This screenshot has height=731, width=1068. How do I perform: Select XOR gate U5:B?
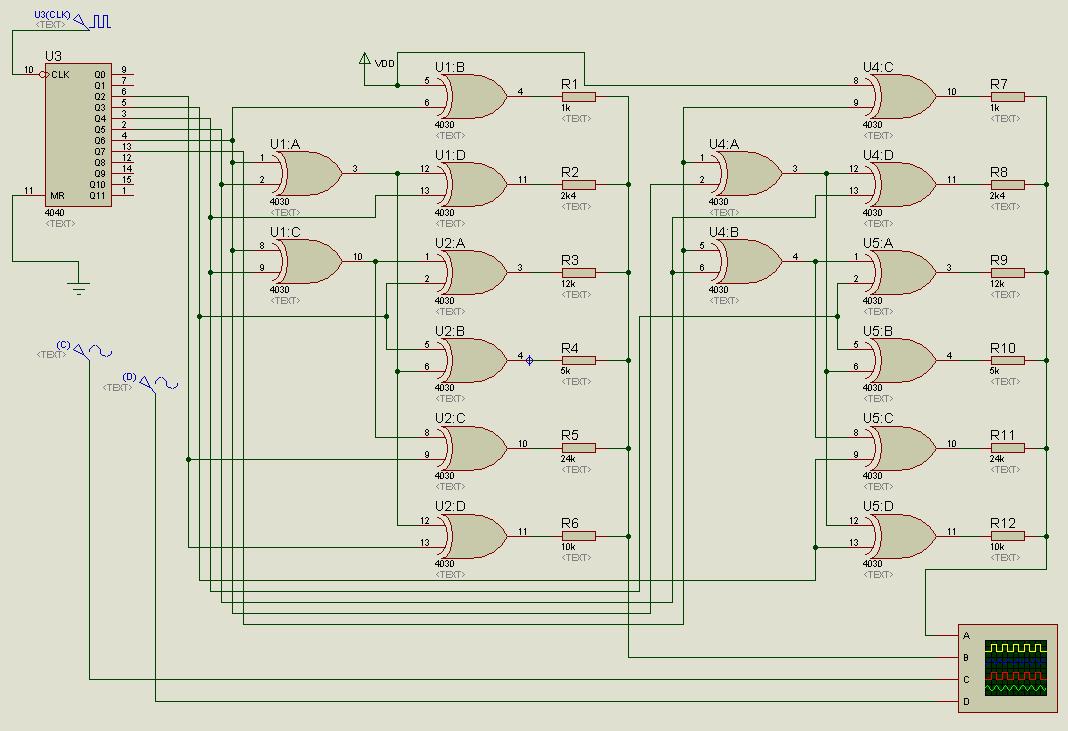902,360
